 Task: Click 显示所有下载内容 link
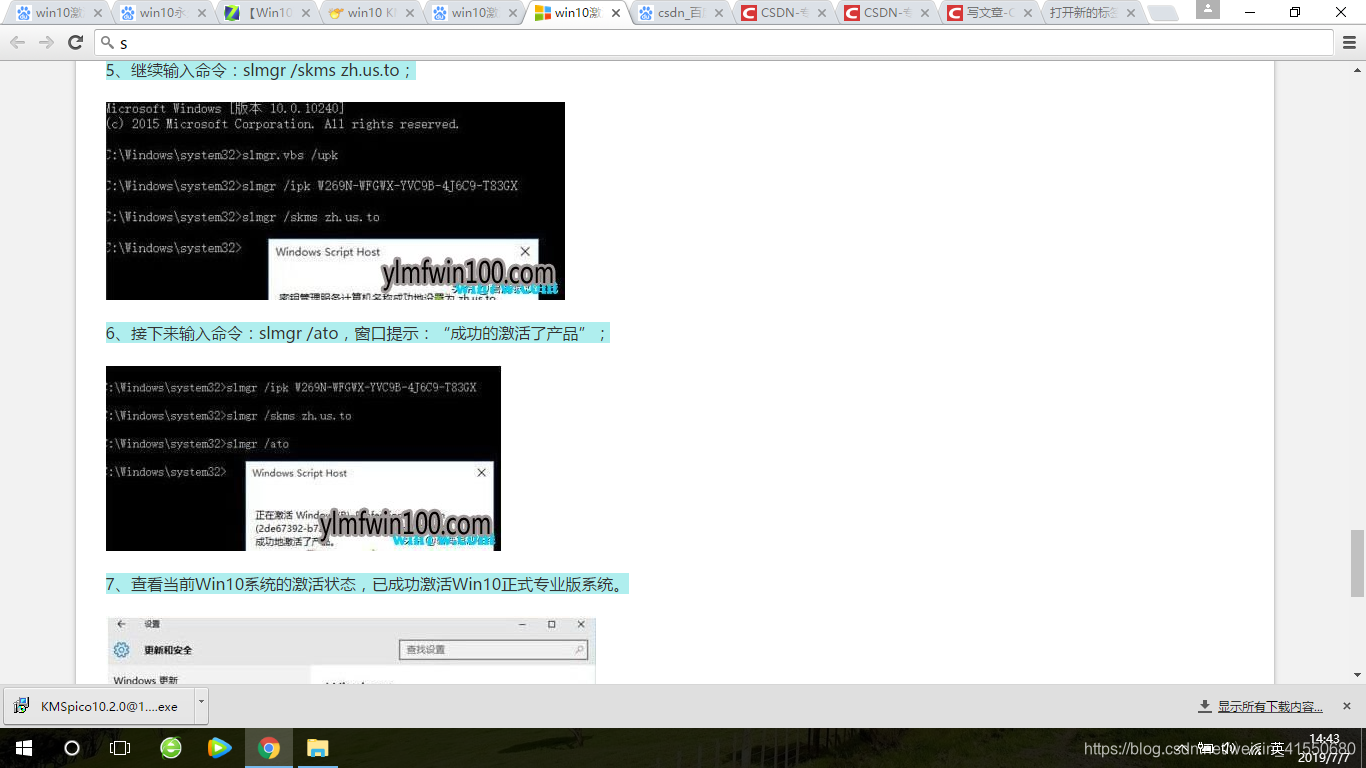(1269, 707)
